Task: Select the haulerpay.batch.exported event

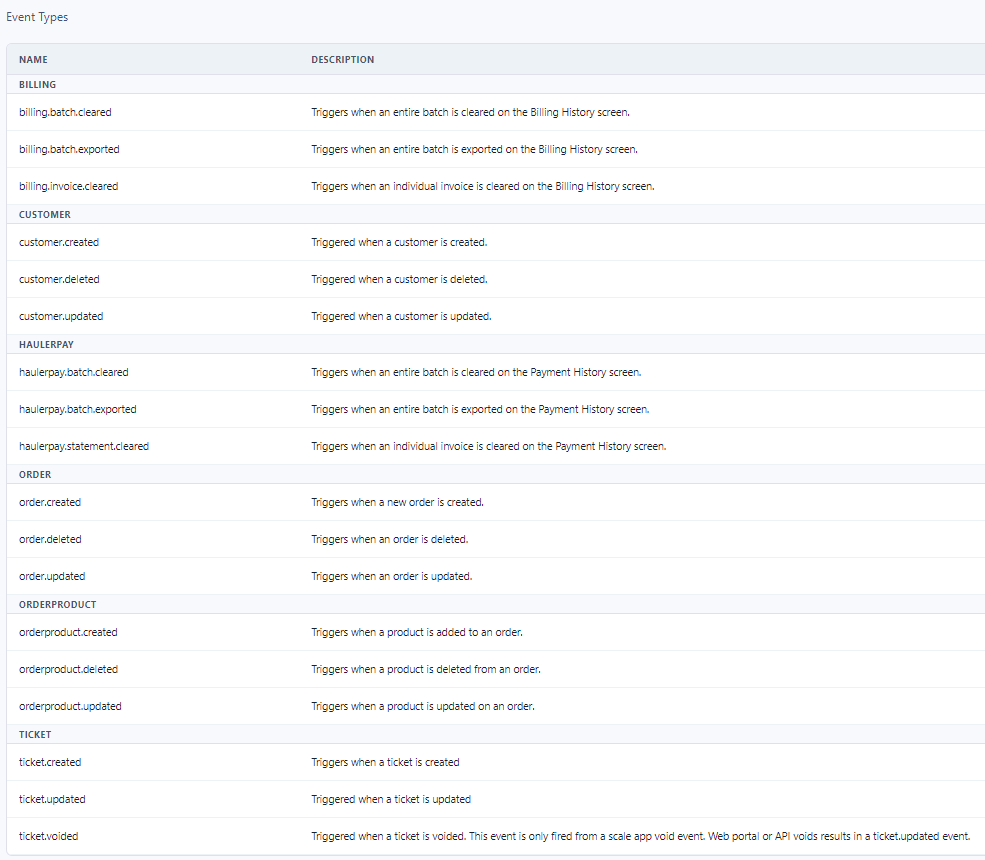Action: tap(78, 409)
